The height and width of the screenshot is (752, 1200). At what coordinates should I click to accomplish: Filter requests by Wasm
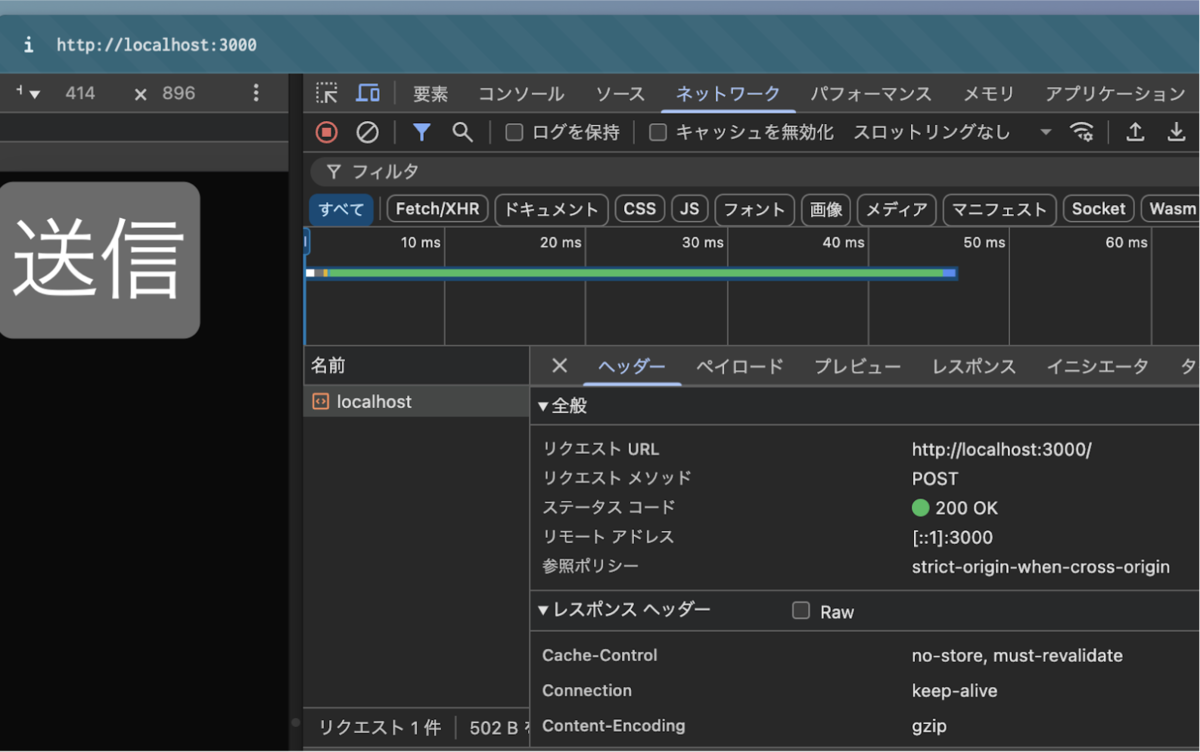(1171, 209)
